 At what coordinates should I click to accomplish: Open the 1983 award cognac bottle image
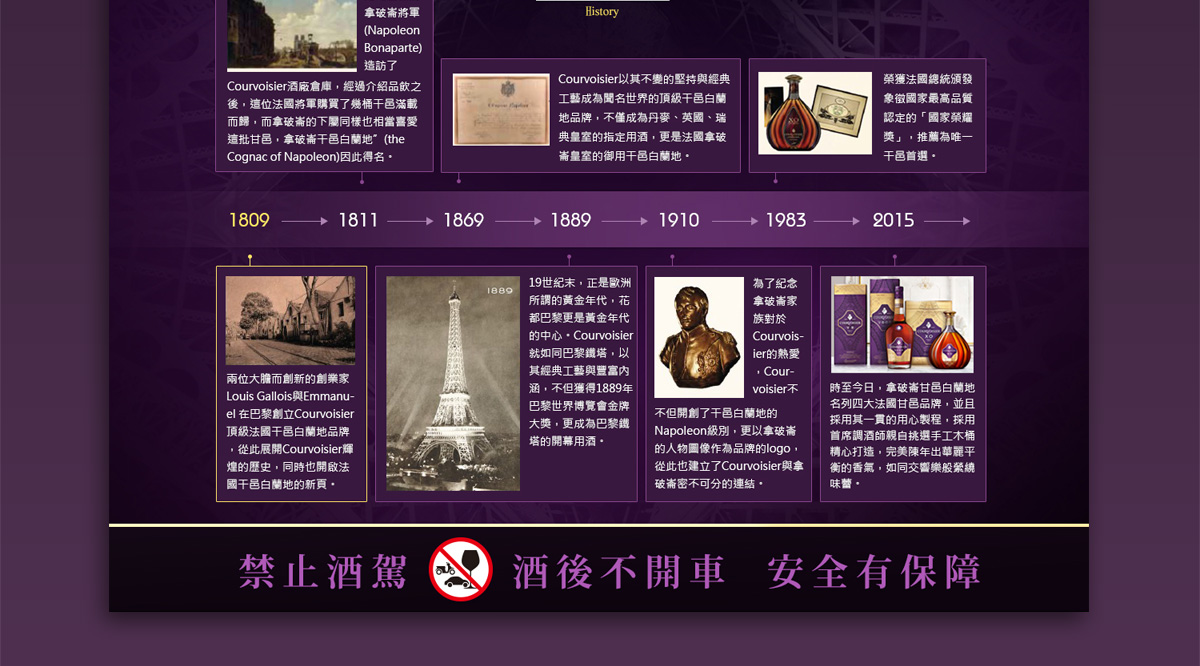coord(815,113)
